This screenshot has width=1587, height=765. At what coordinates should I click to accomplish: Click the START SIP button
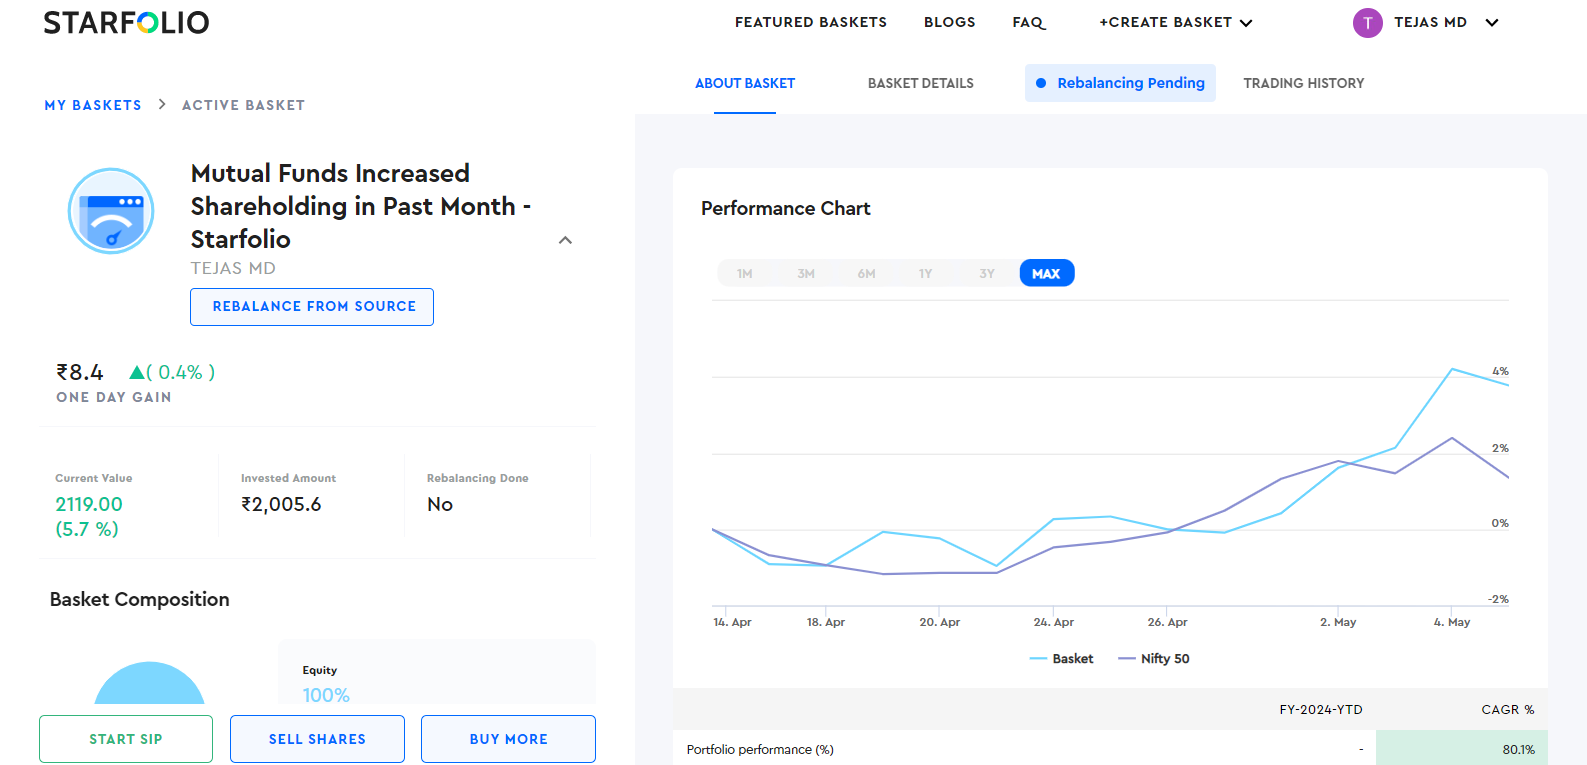126,739
